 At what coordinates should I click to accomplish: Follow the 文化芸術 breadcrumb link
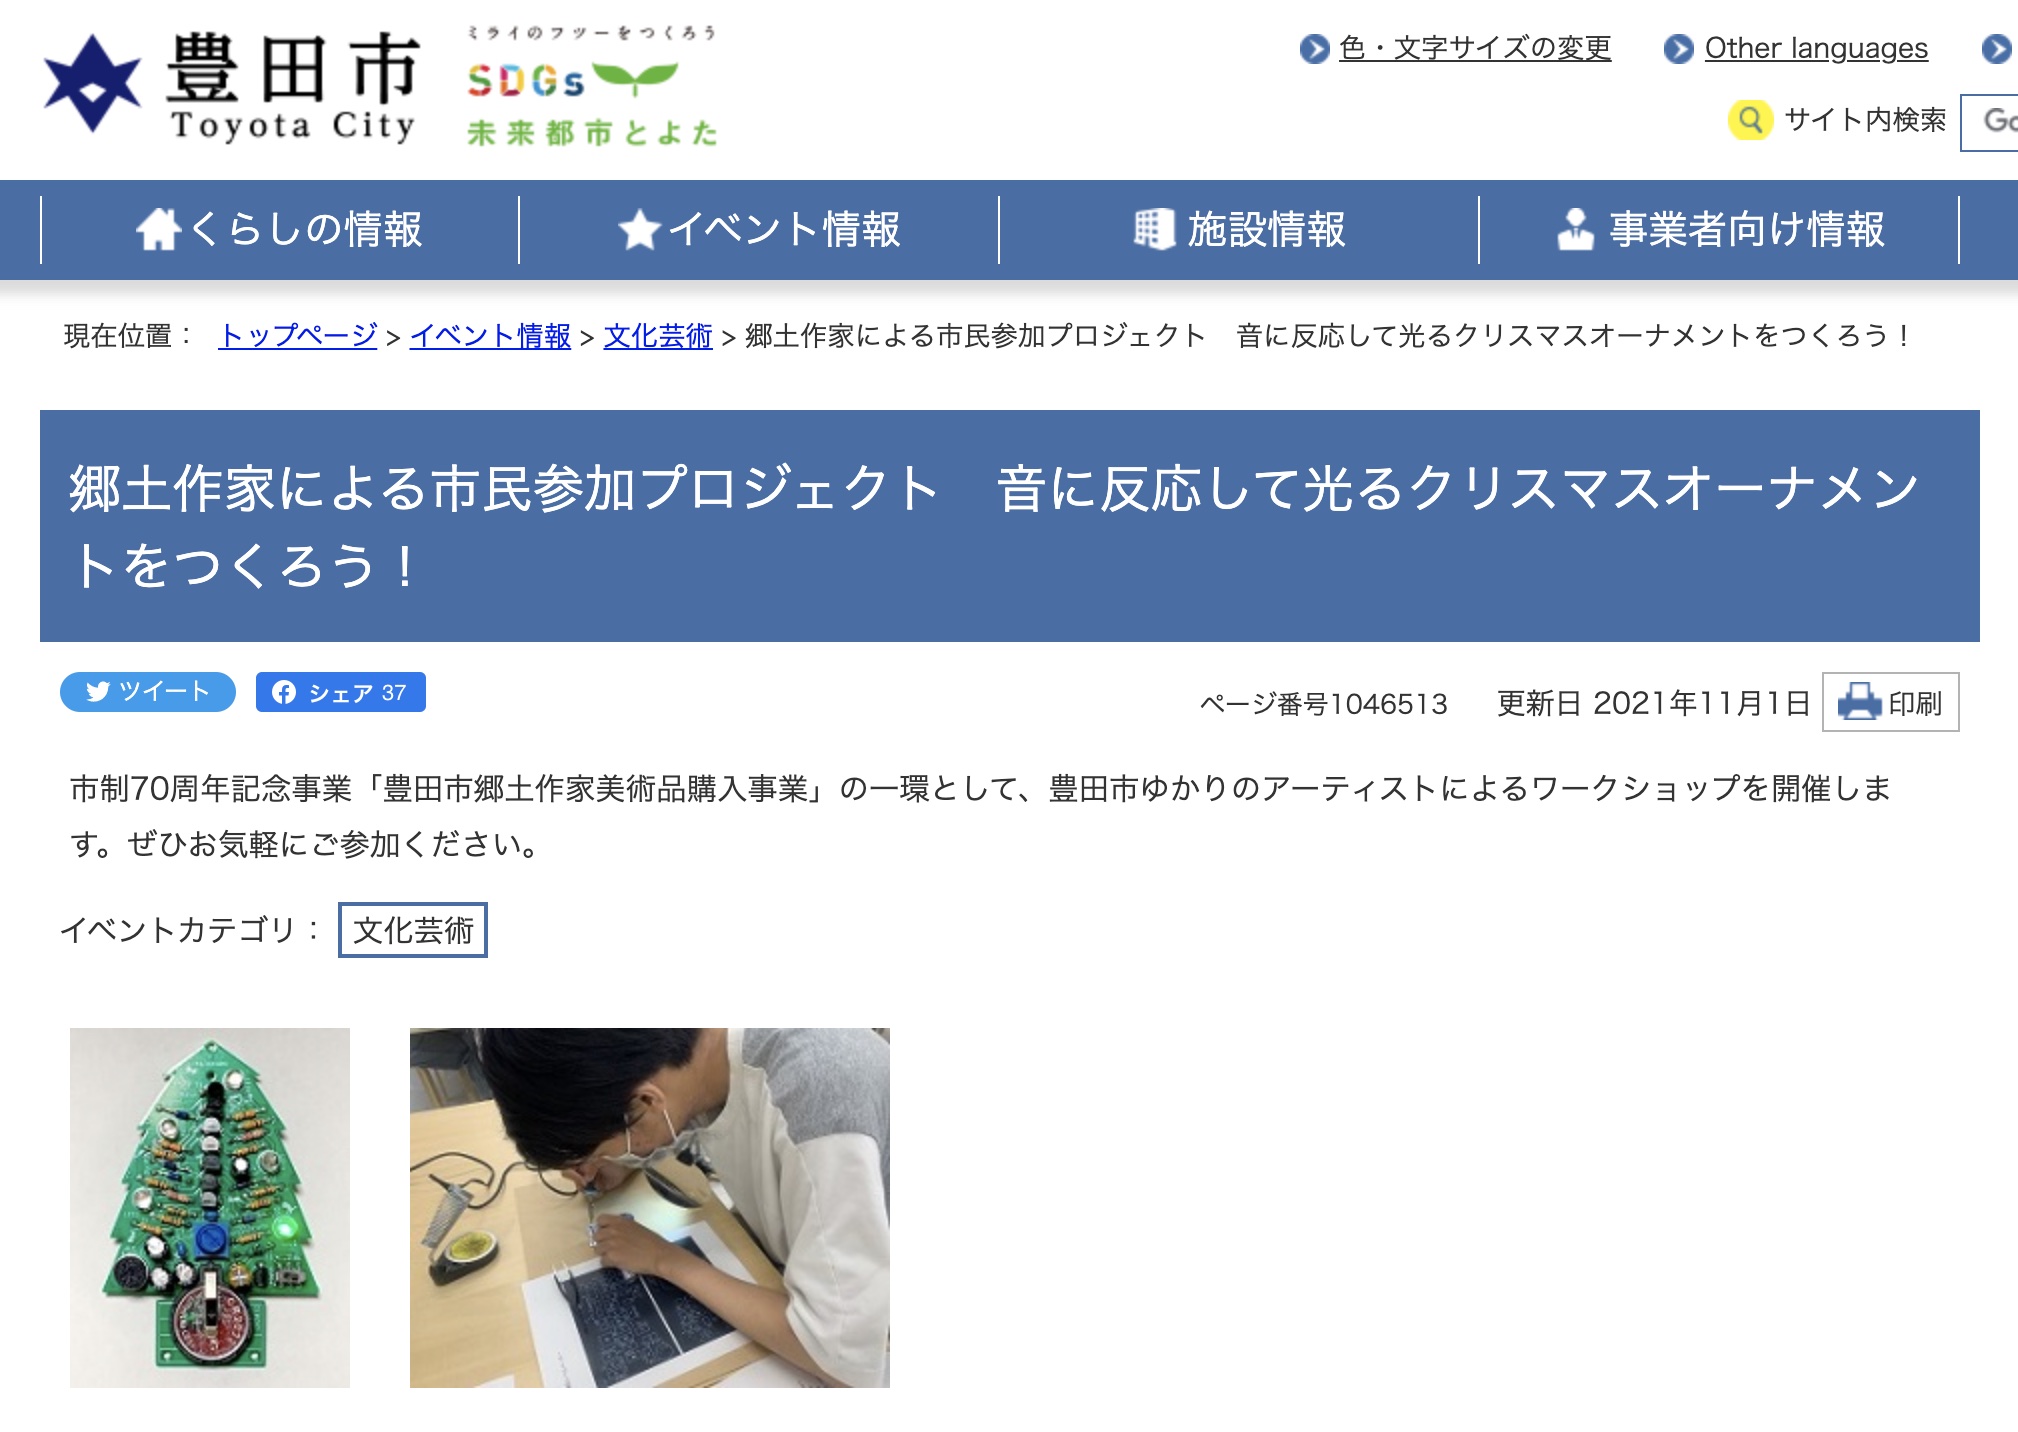point(658,336)
